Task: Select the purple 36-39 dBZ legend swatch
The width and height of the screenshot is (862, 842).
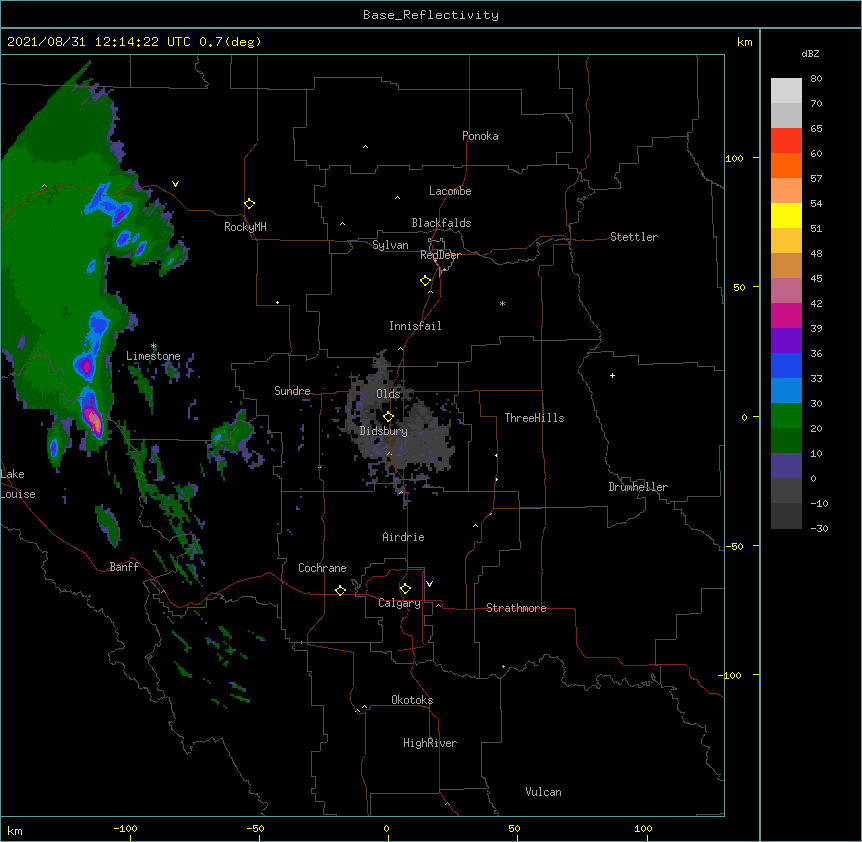Action: pyautogui.click(x=786, y=340)
